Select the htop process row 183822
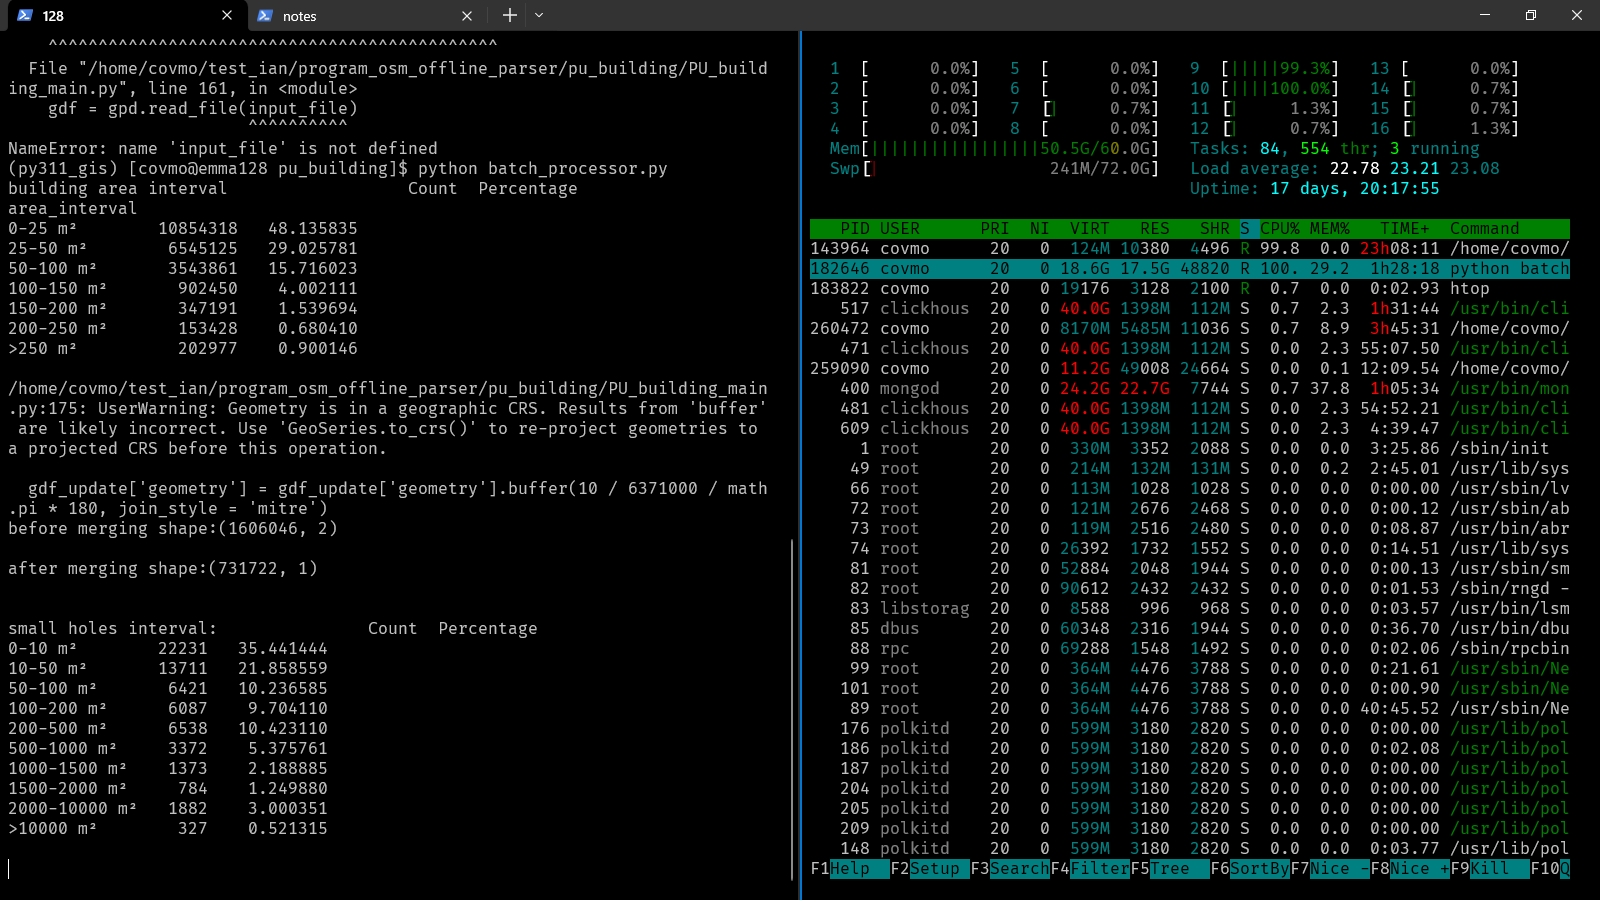 point(1190,289)
